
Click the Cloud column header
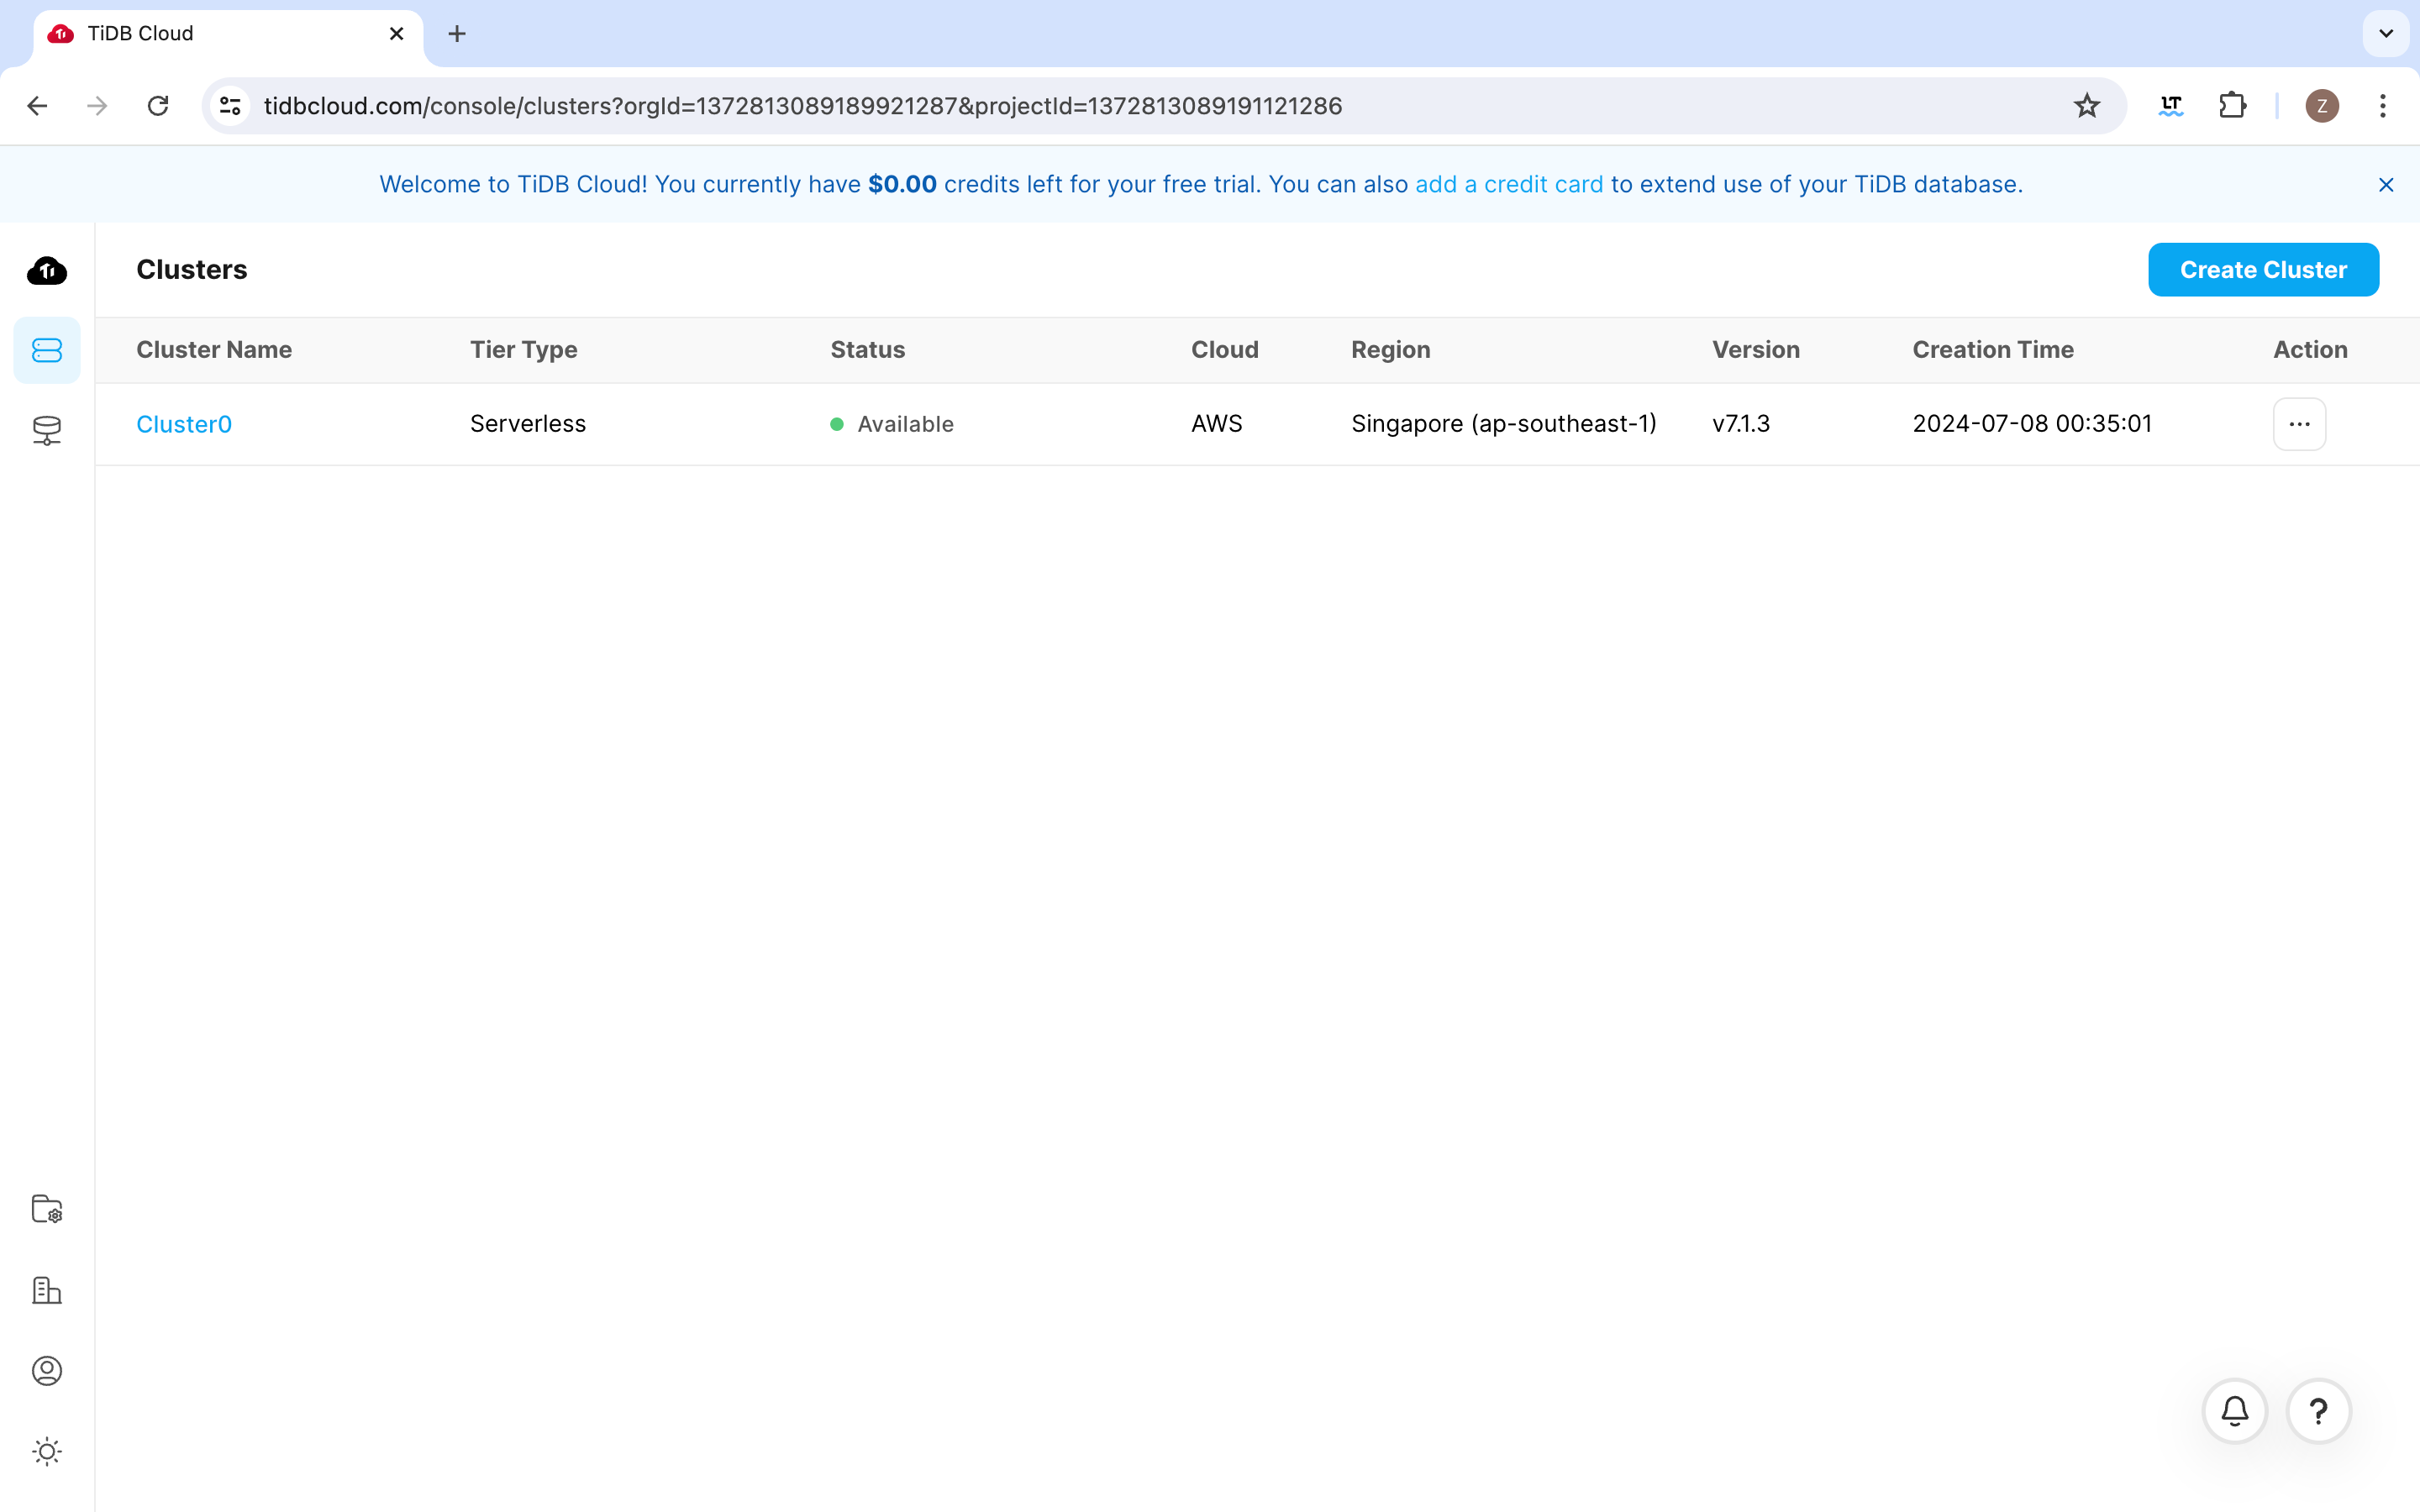click(x=1225, y=350)
